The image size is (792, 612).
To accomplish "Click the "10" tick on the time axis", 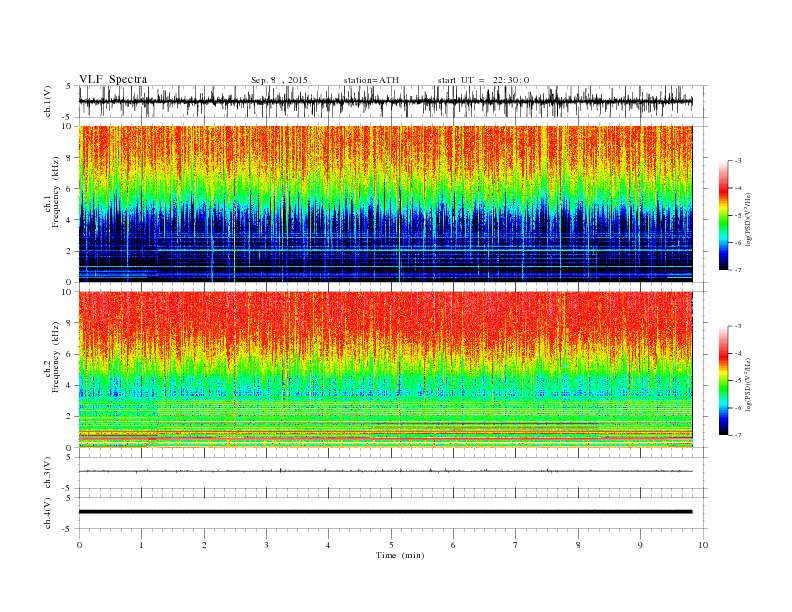I will tap(703, 545).
